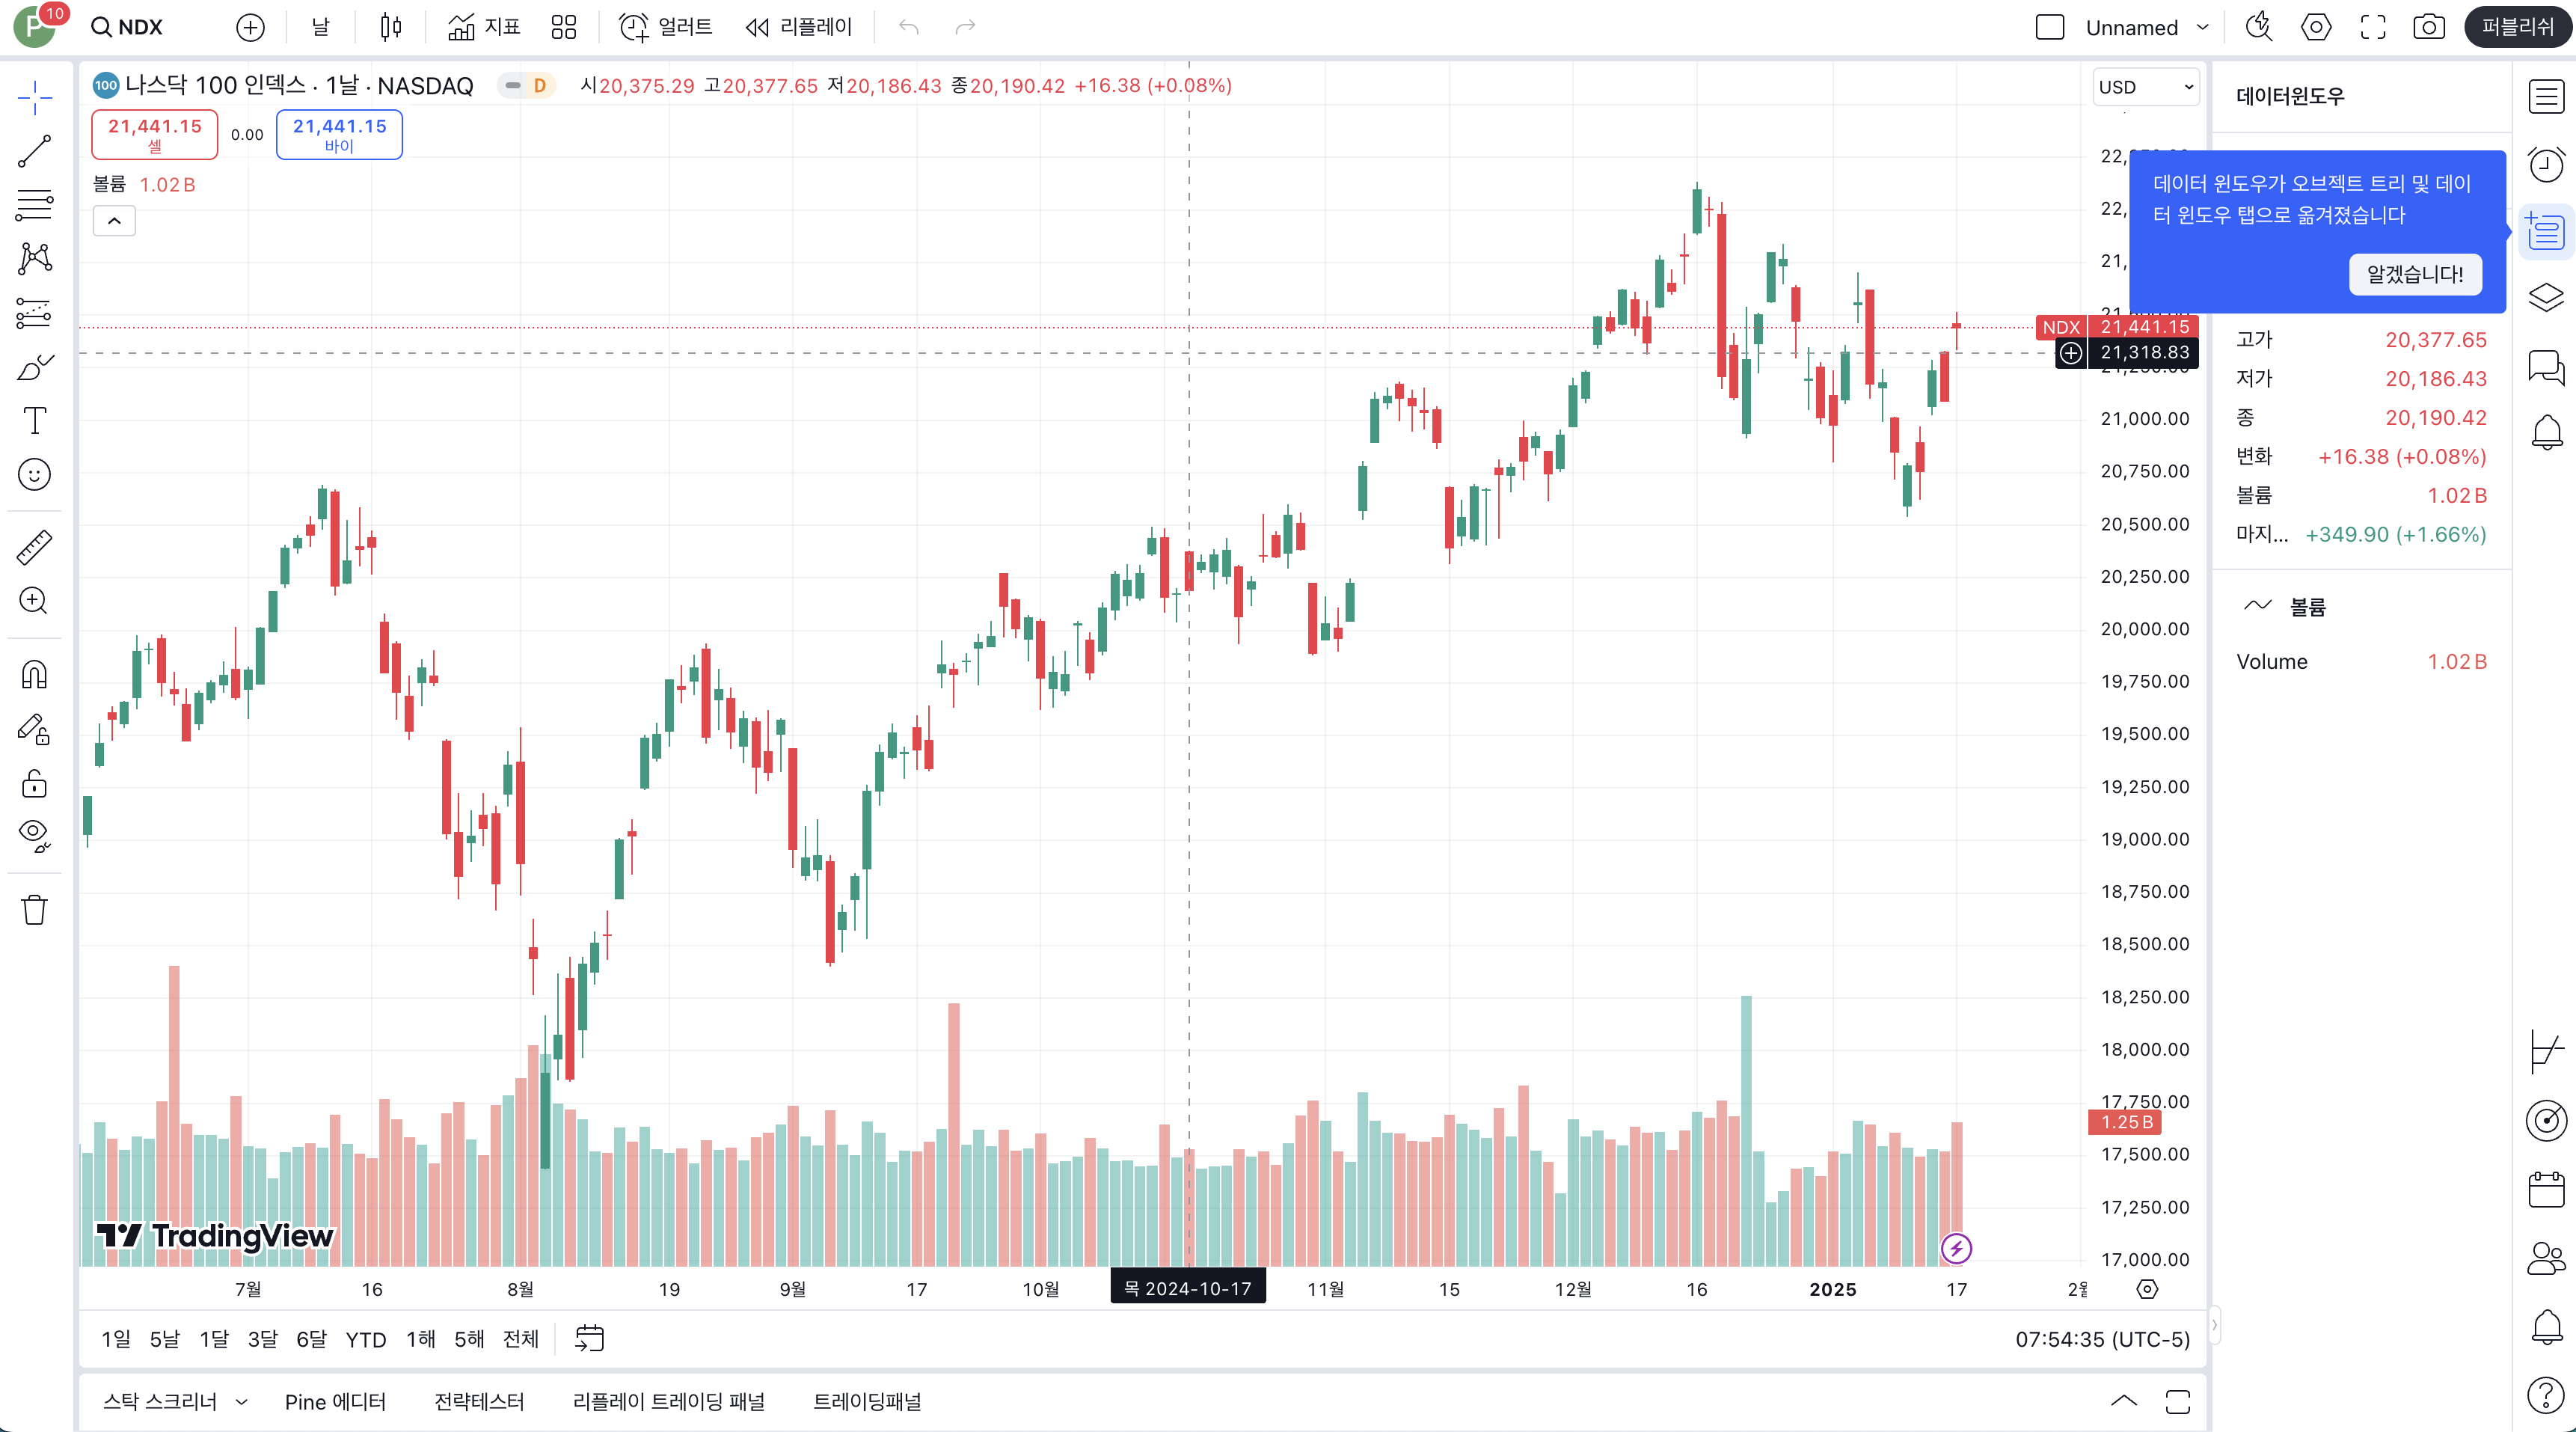Open the USD currency dropdown

2145,87
